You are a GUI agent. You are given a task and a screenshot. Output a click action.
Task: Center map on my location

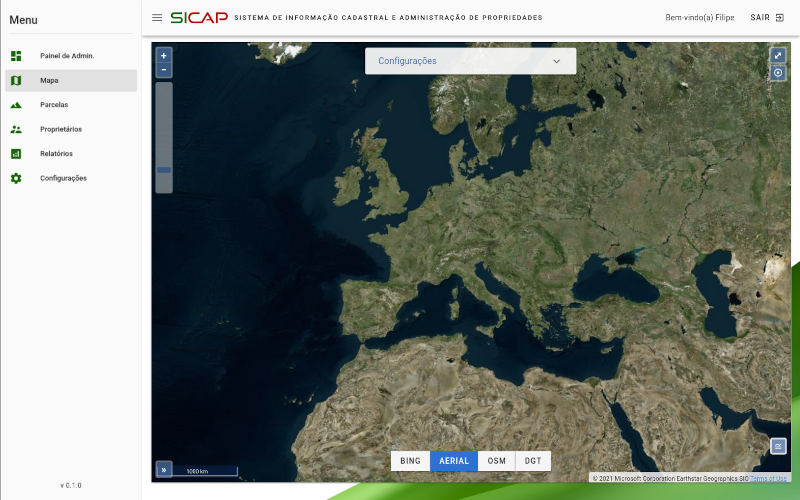778,73
